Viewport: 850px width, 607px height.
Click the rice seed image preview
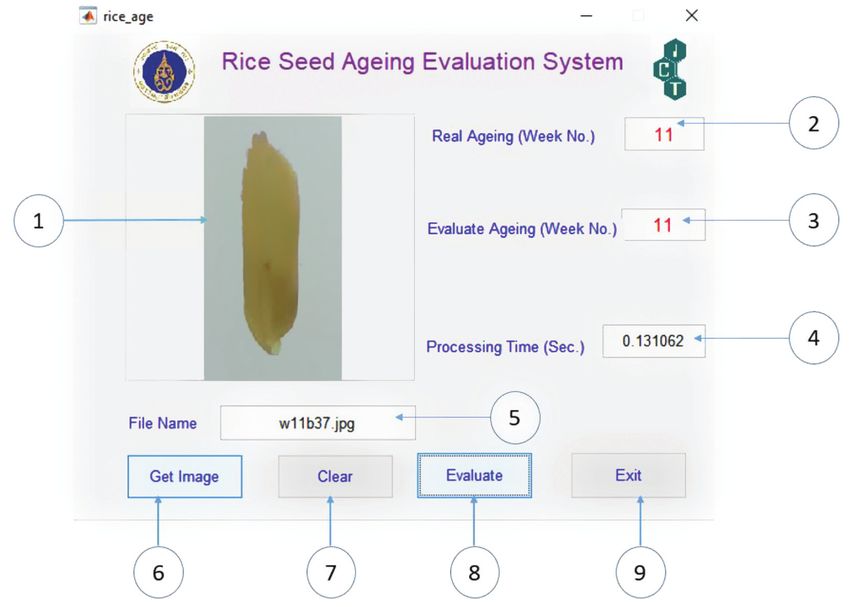pos(273,248)
